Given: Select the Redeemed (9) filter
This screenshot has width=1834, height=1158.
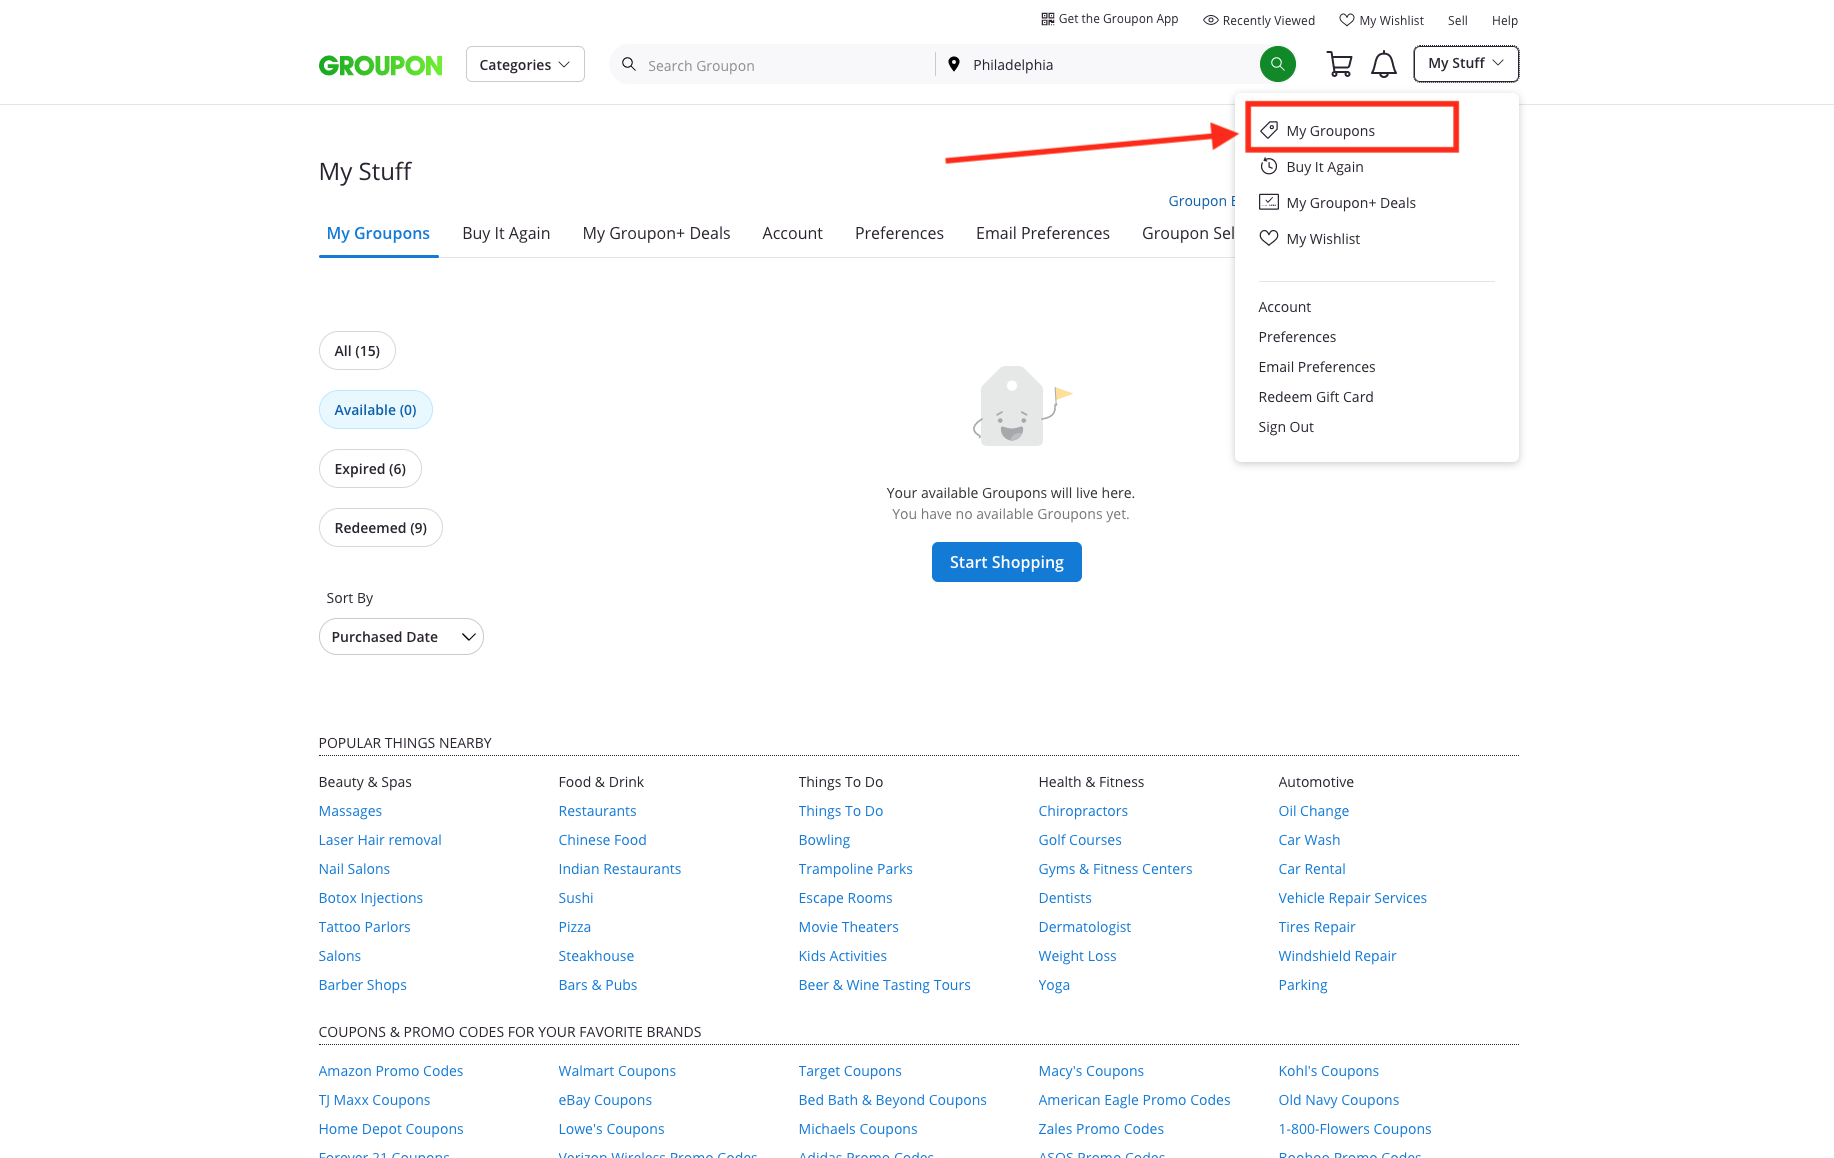Looking at the screenshot, I should [380, 528].
